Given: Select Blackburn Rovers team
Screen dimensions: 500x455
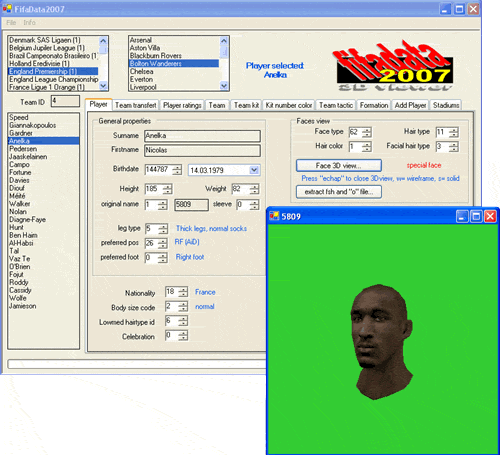Looking at the screenshot, I should point(156,56).
